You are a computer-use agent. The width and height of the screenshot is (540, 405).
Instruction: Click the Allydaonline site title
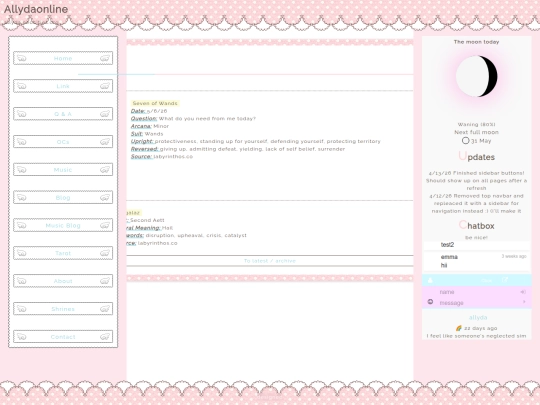(x=36, y=9)
